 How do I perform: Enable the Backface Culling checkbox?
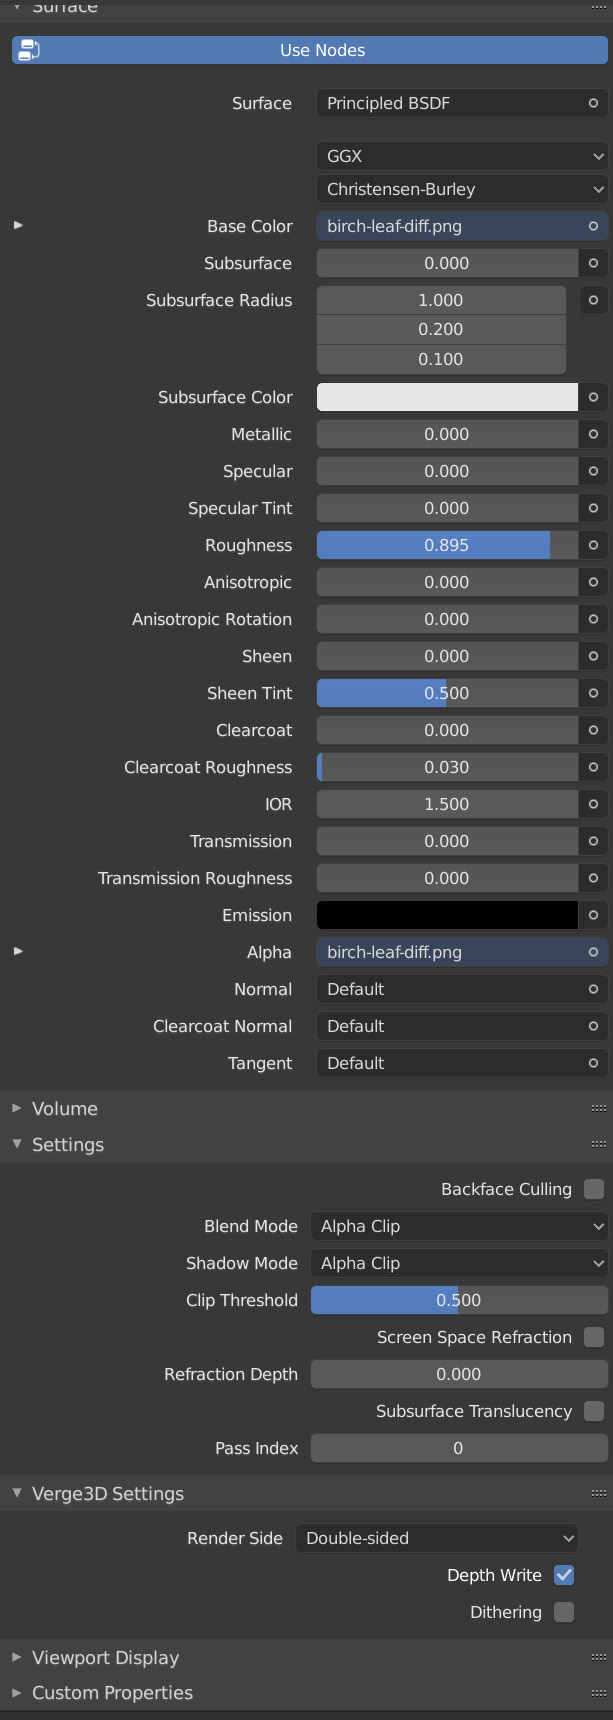(x=594, y=1189)
